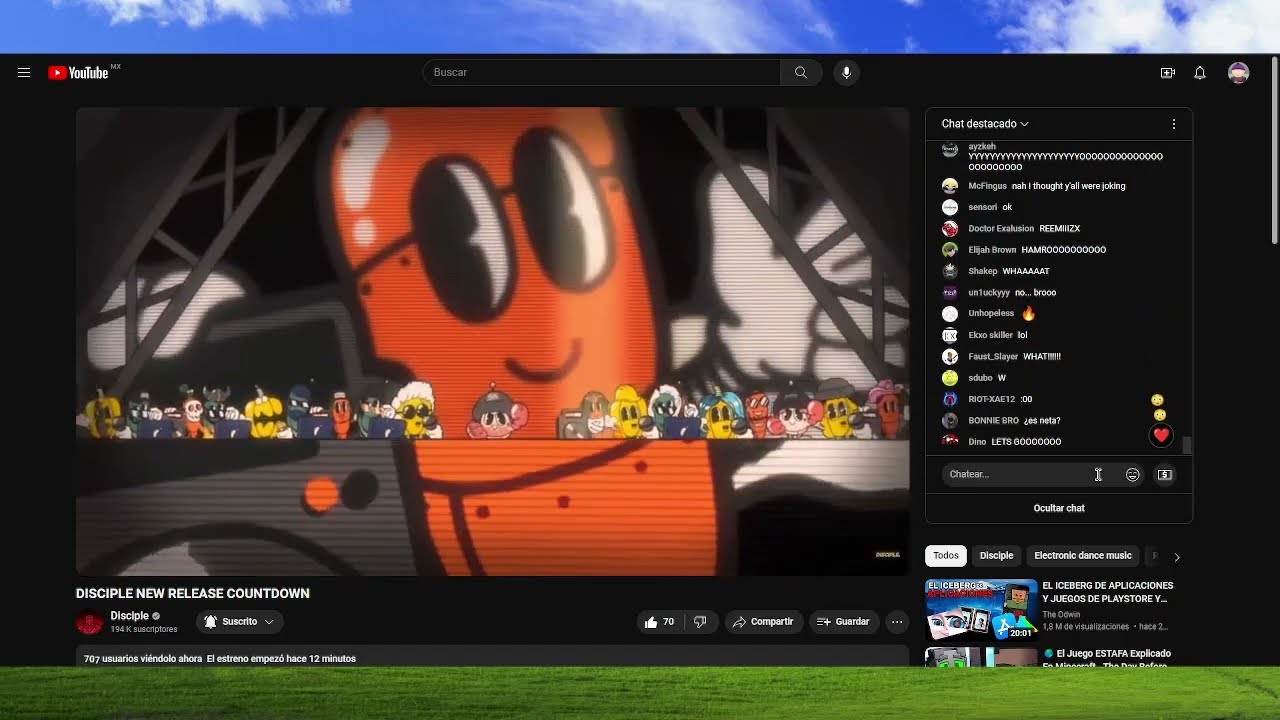Open the emoji picker in chat
The height and width of the screenshot is (720, 1280).
tap(1133, 475)
